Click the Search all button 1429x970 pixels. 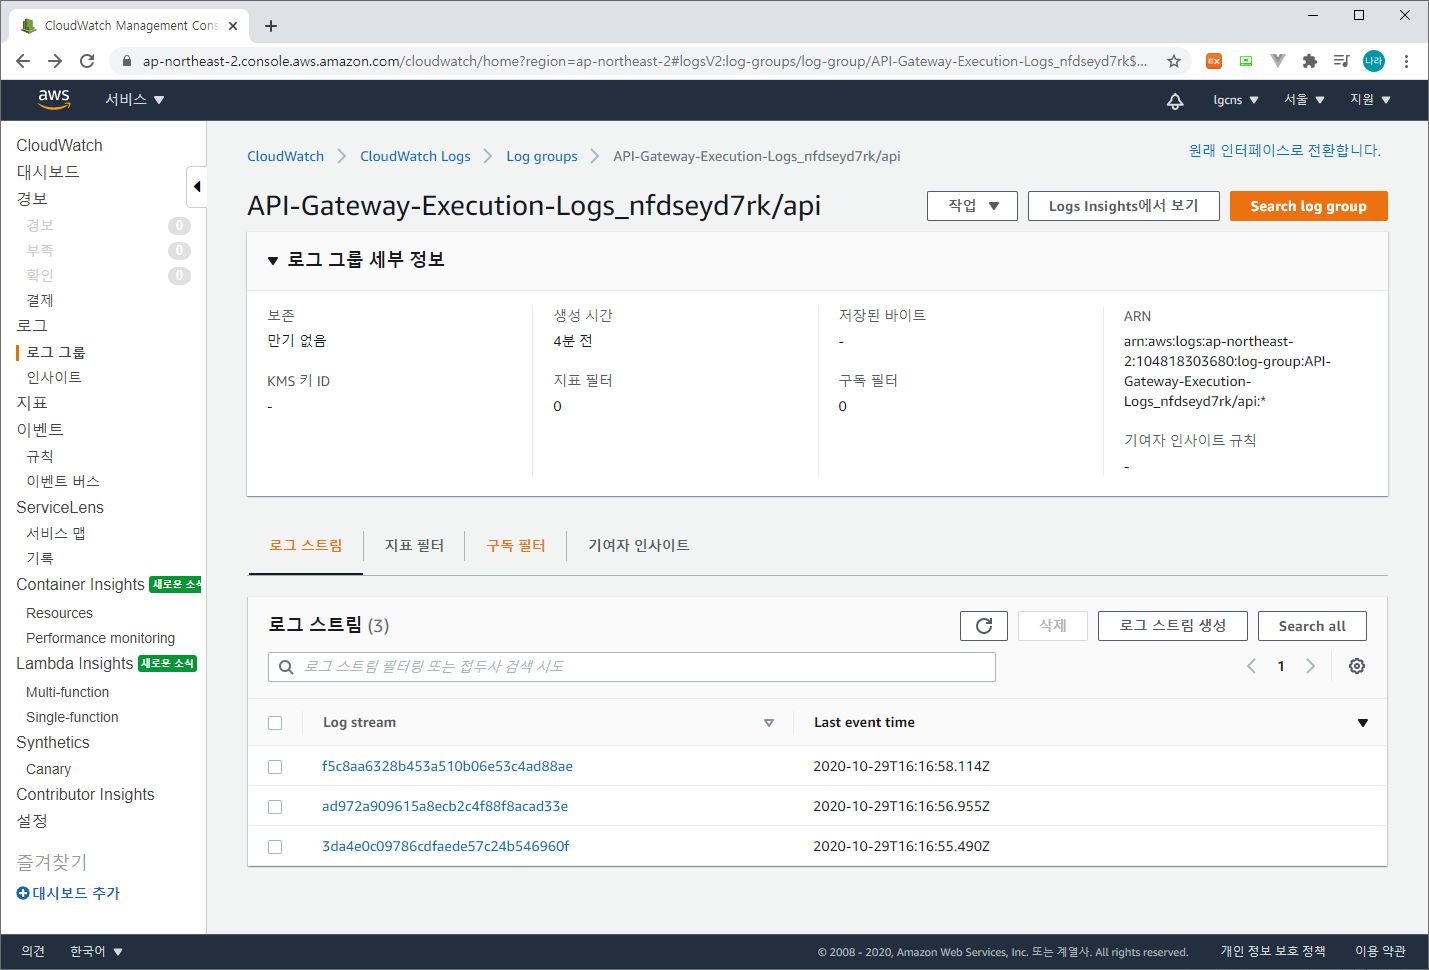1312,626
